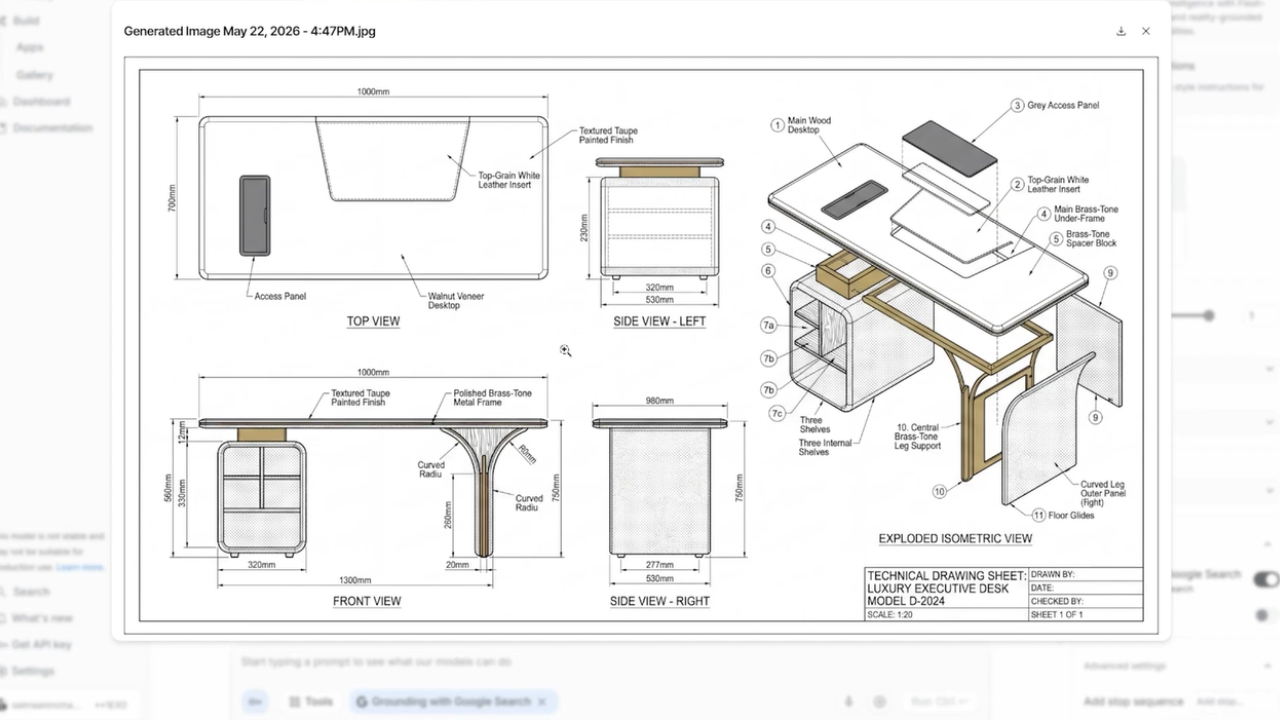Click the slider handle in settings panel
The height and width of the screenshot is (720, 1280).
pyautogui.click(x=1209, y=316)
